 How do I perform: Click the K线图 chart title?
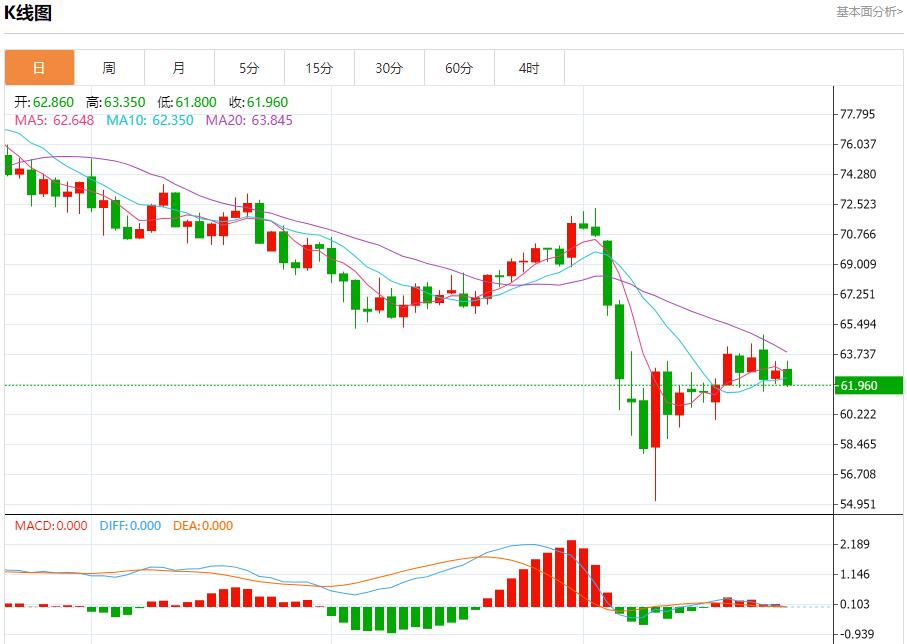pyautogui.click(x=28, y=13)
